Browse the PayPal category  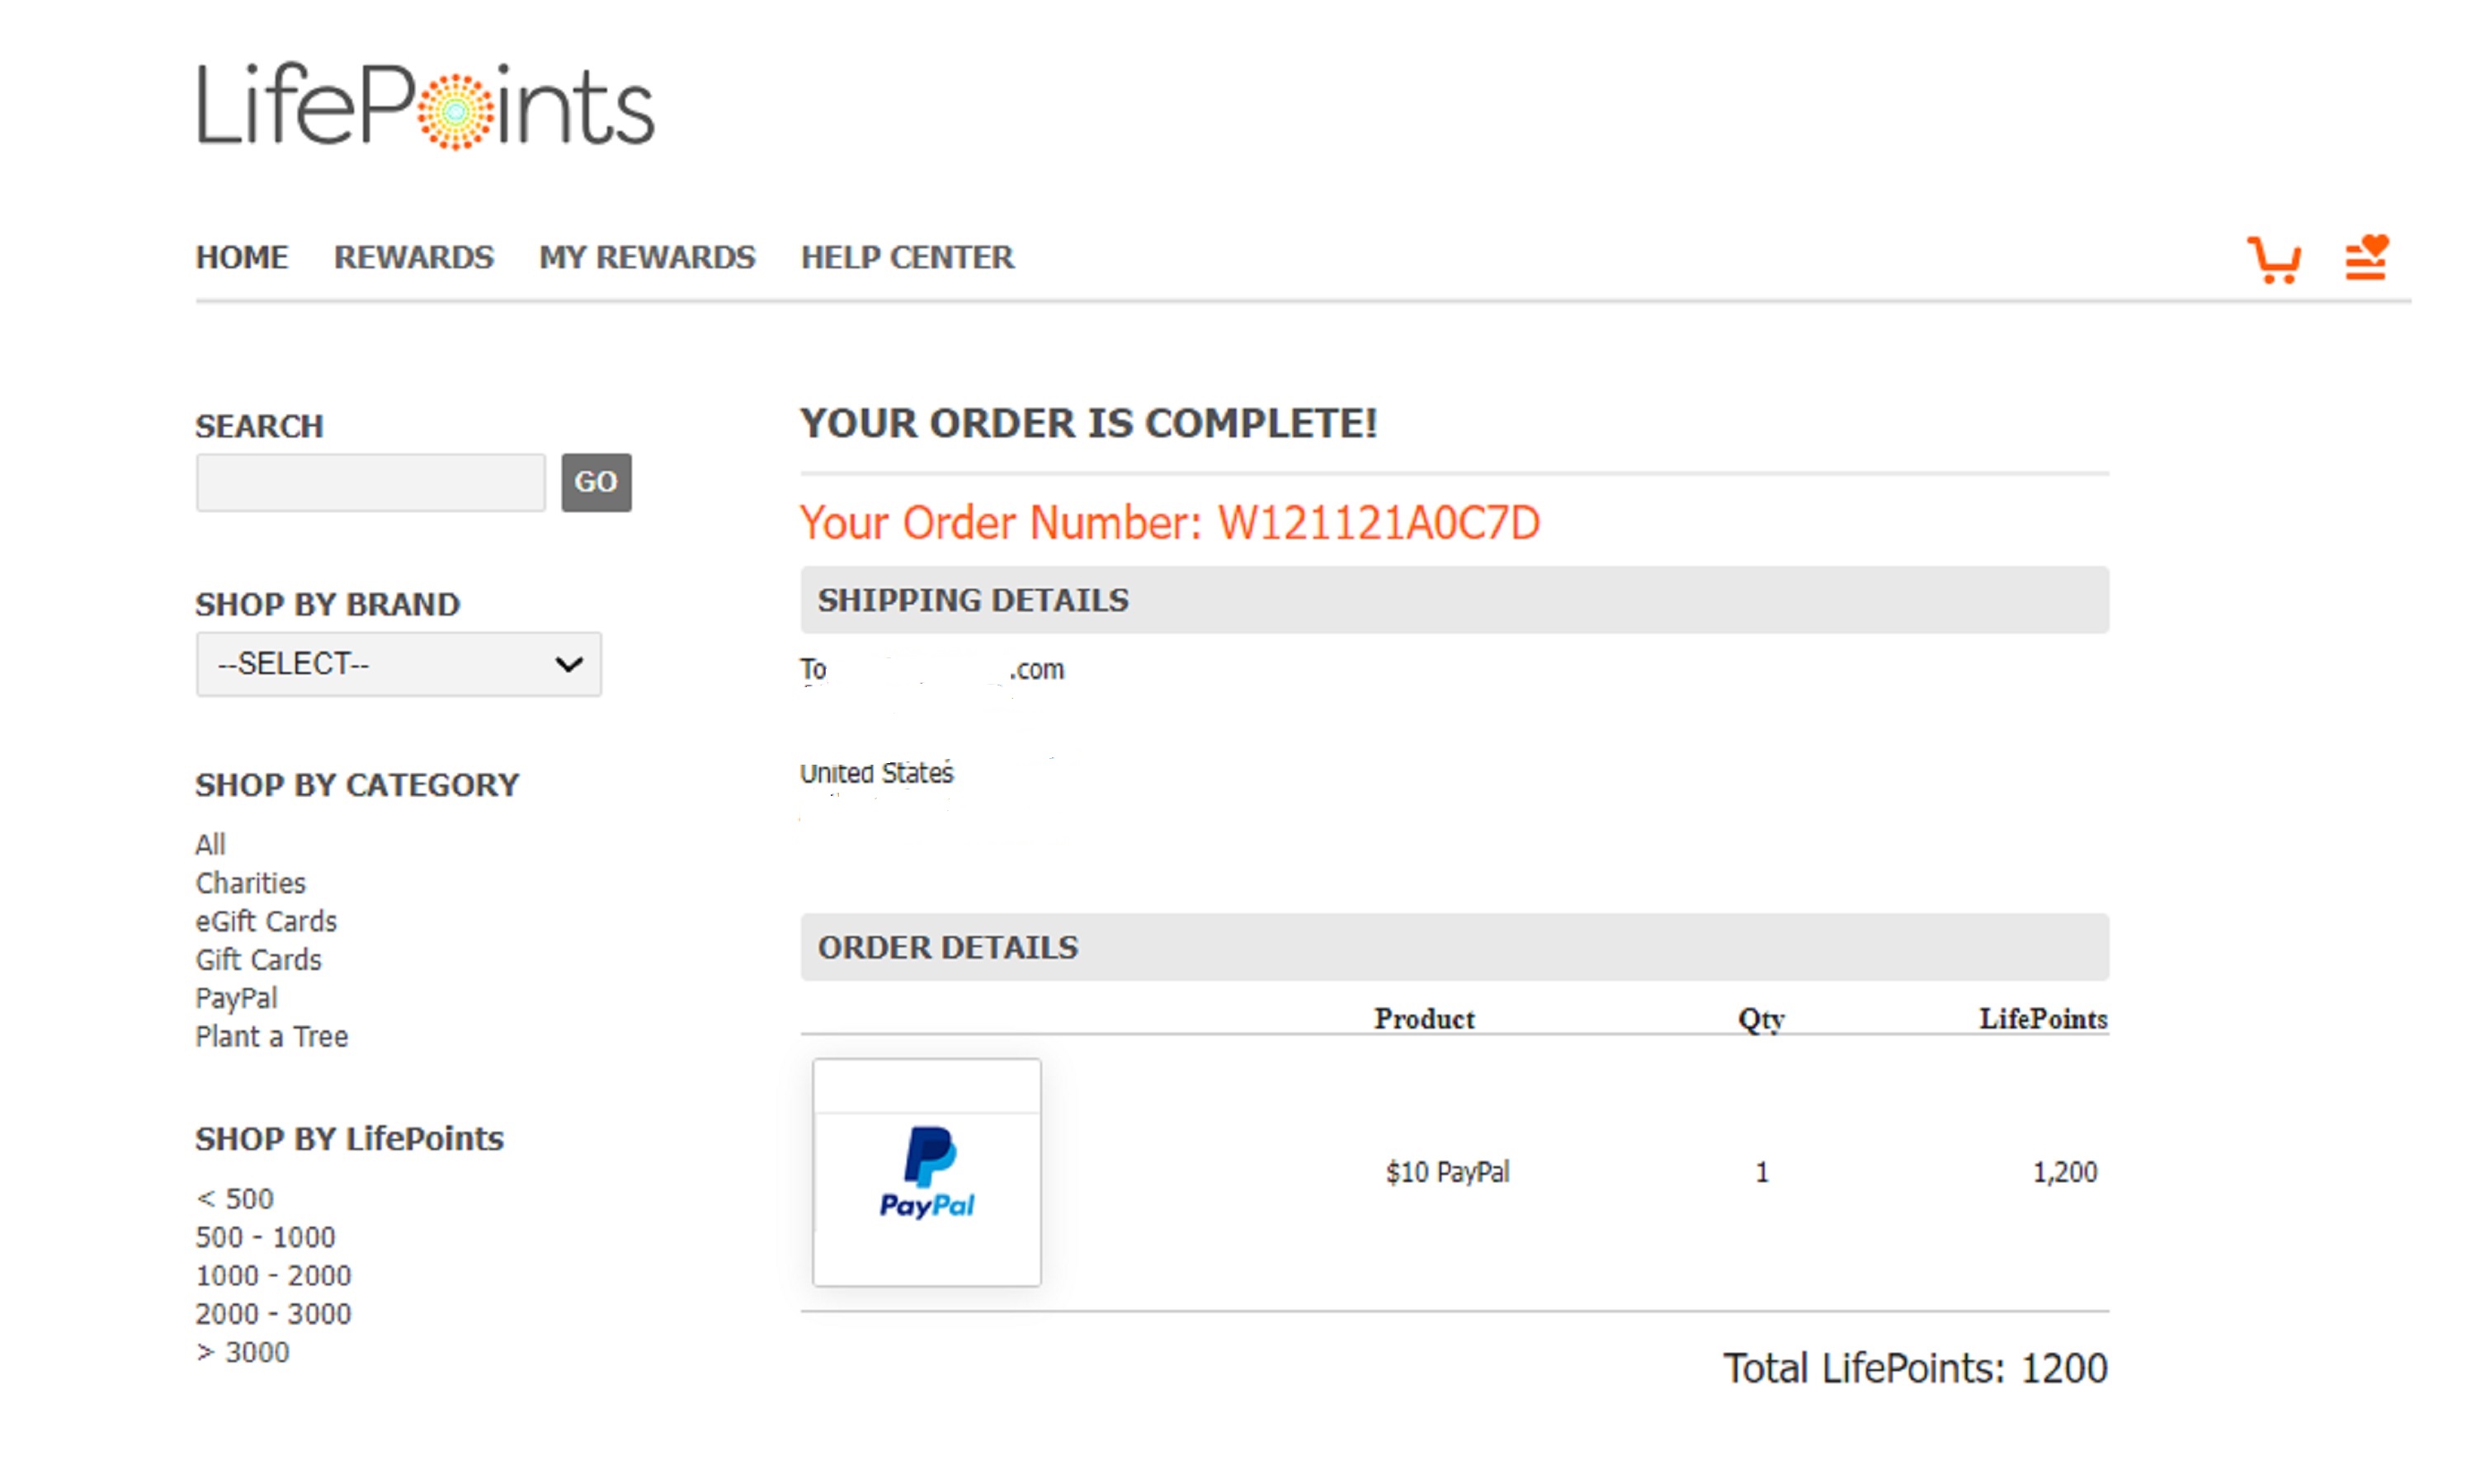tap(236, 997)
